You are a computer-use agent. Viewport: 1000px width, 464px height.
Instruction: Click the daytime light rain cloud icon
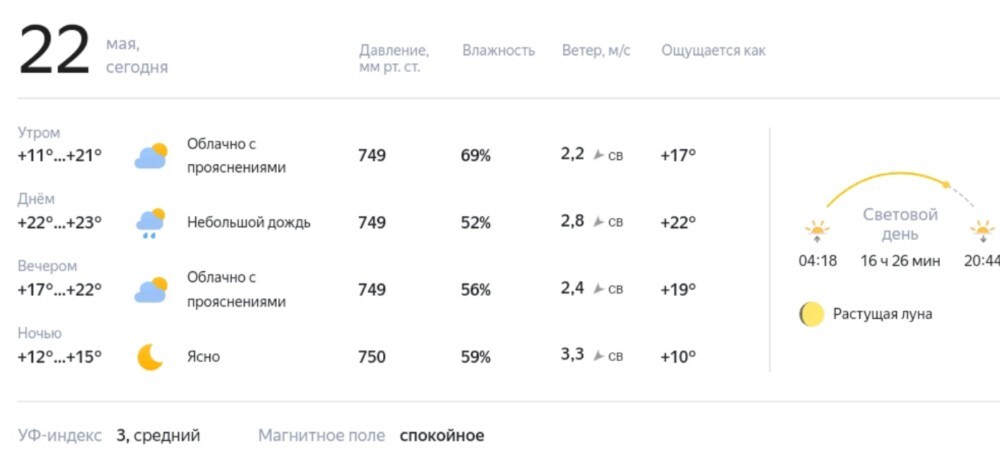[151, 223]
